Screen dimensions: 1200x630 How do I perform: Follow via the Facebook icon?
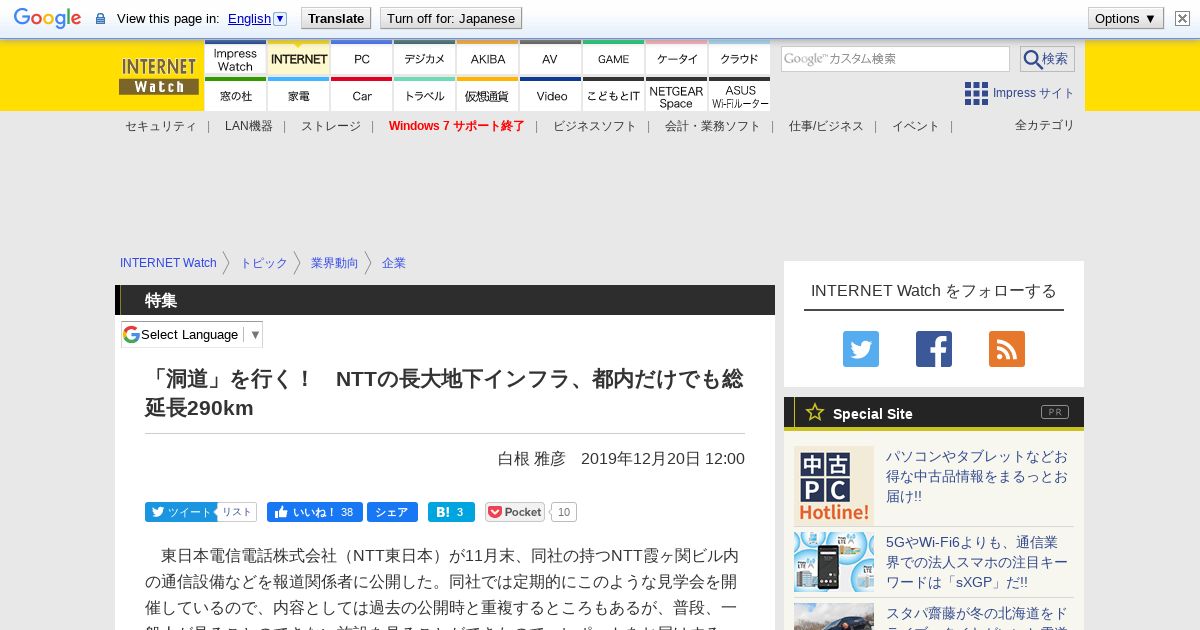point(934,349)
